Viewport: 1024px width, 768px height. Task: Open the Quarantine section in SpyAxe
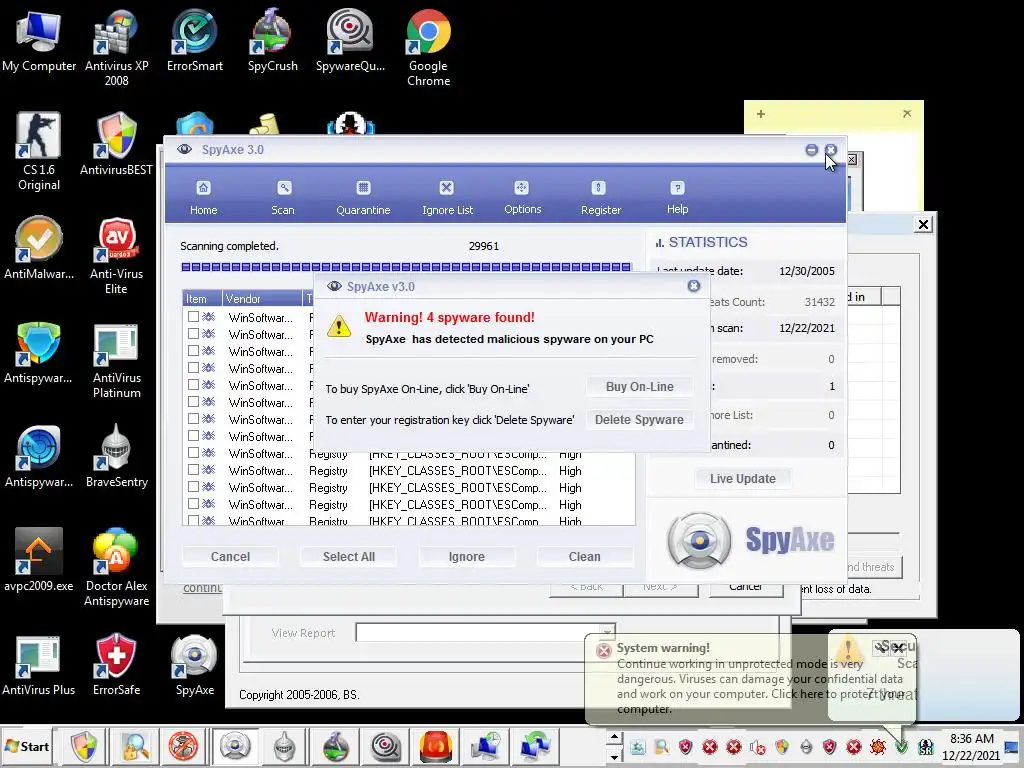[363, 199]
